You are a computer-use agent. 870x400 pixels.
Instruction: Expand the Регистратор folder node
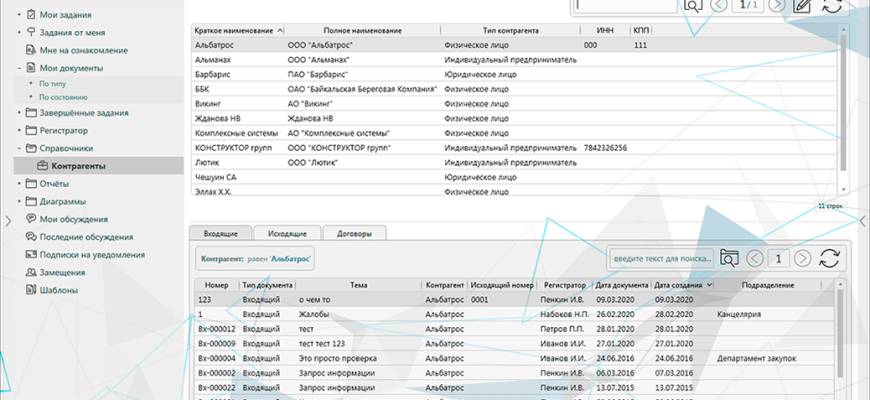[19, 130]
